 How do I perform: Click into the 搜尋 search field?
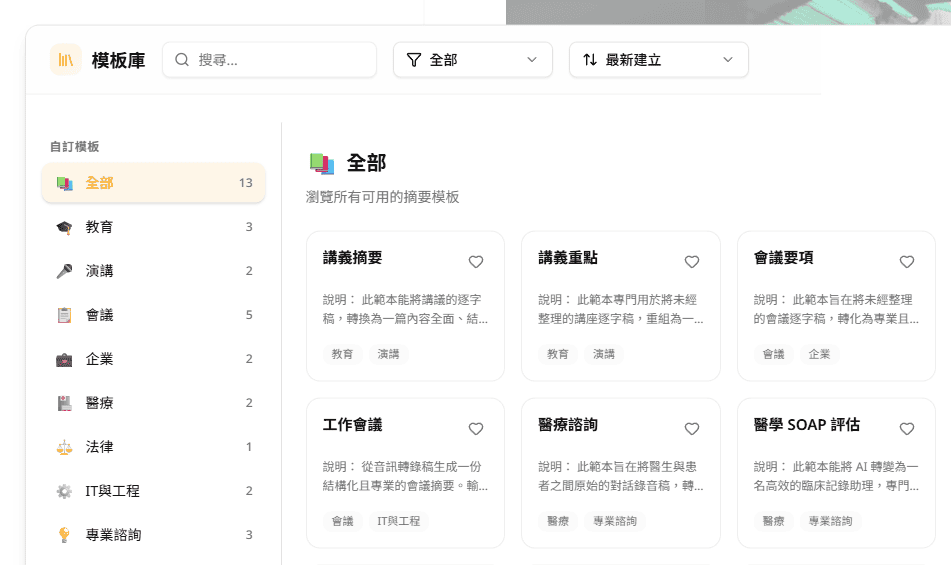click(269, 59)
